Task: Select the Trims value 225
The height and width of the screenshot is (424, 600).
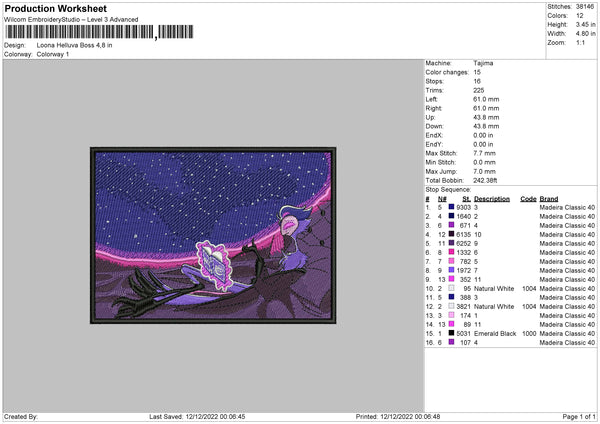Action: point(478,90)
